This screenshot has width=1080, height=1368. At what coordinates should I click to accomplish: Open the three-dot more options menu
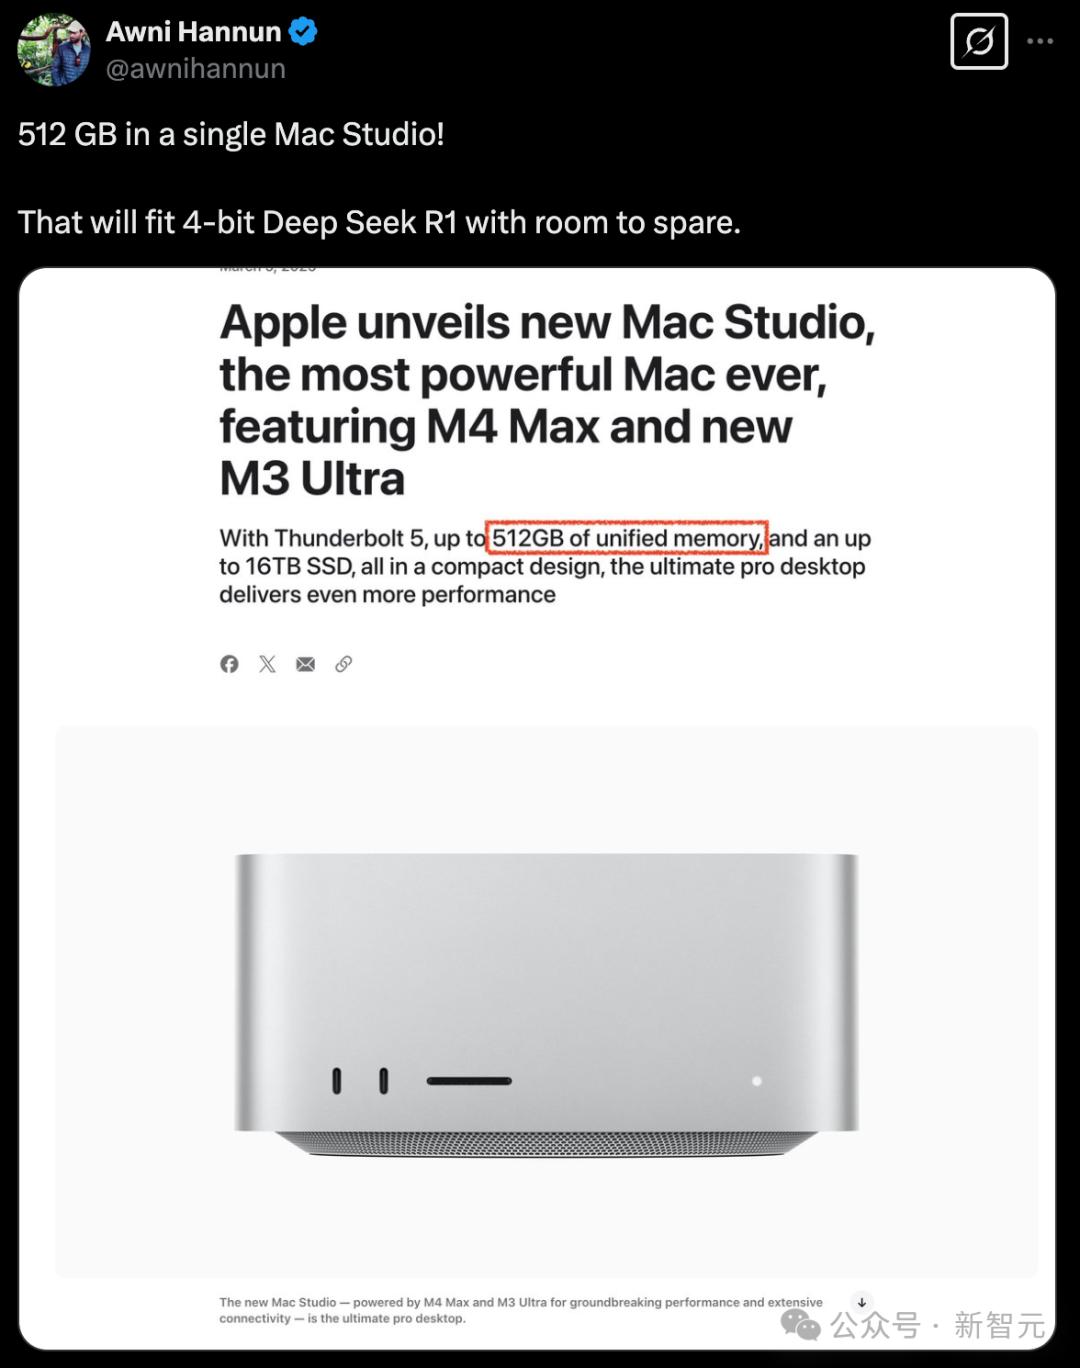tap(1040, 42)
